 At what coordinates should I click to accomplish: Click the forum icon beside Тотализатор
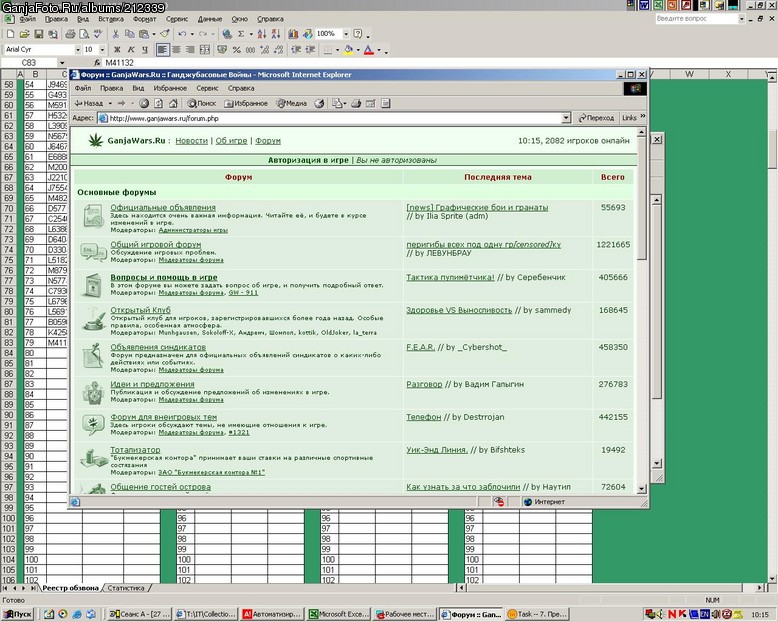tap(94, 458)
